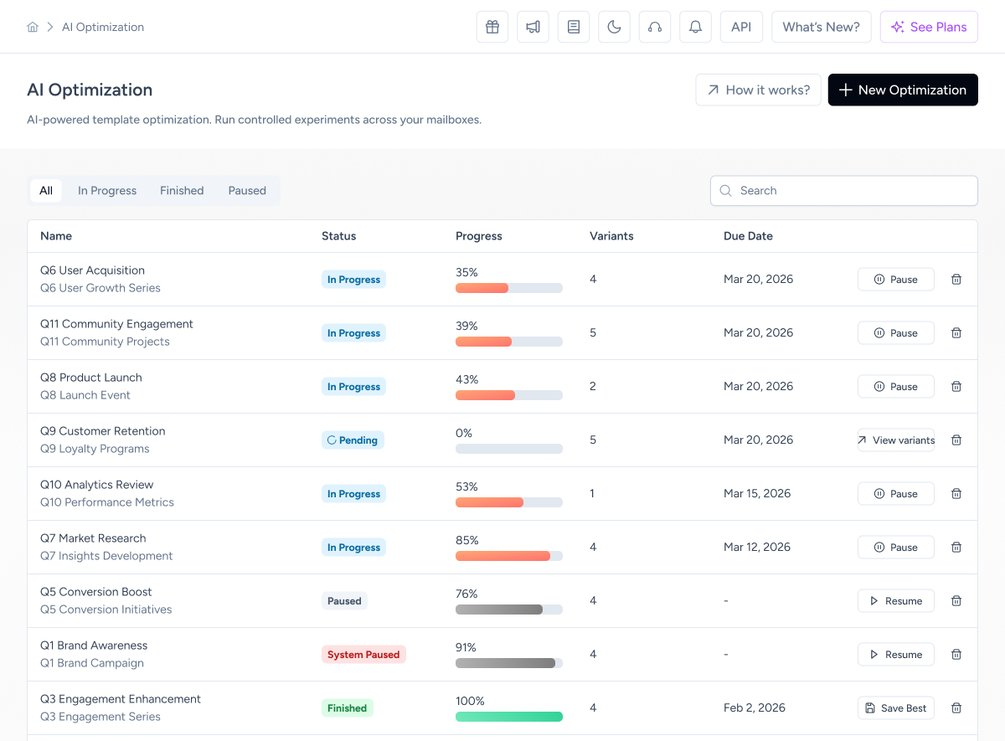Open the document notes icon
This screenshot has height=741, width=1005.
tap(574, 27)
